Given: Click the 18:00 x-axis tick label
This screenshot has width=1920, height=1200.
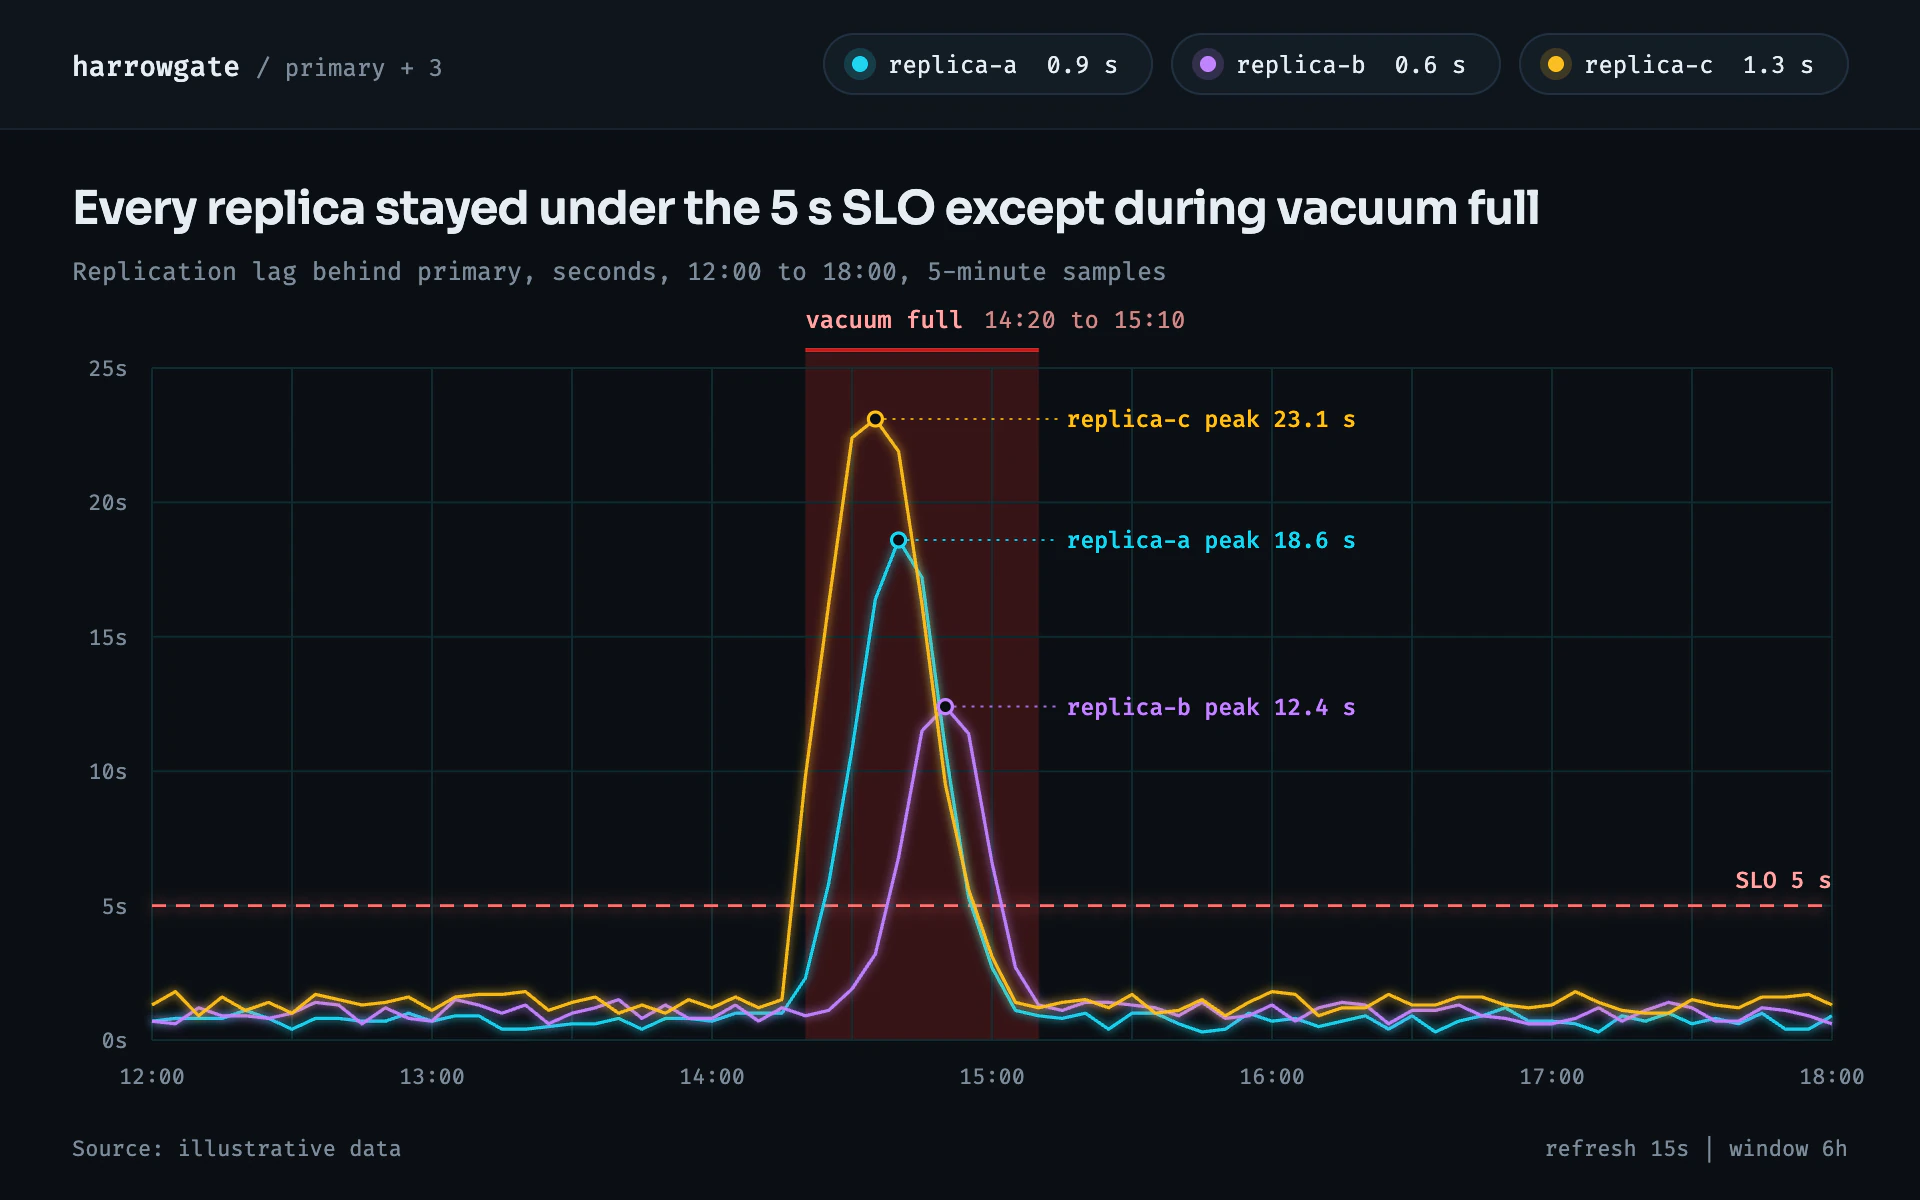Looking at the screenshot, I should pyautogui.click(x=1832, y=1077).
